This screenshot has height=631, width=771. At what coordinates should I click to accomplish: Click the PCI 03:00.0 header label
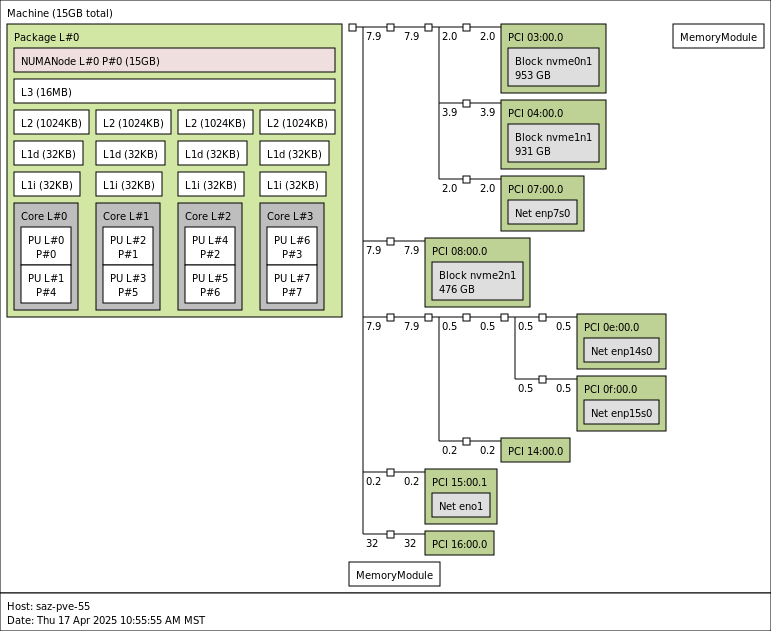[x=535, y=37]
